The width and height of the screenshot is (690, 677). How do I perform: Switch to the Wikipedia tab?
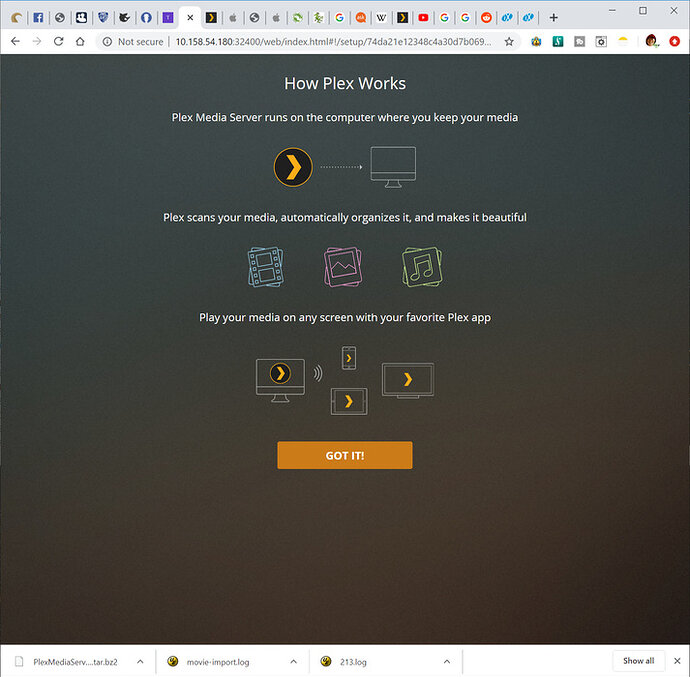tap(381, 18)
